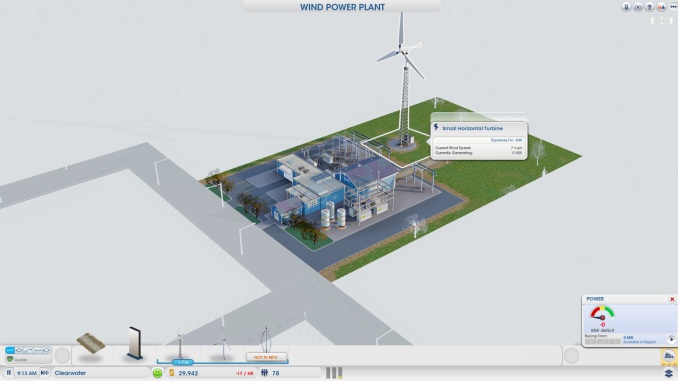Select the straight road drawing tool
The width and height of the screenshot is (678, 381).
tap(10, 350)
